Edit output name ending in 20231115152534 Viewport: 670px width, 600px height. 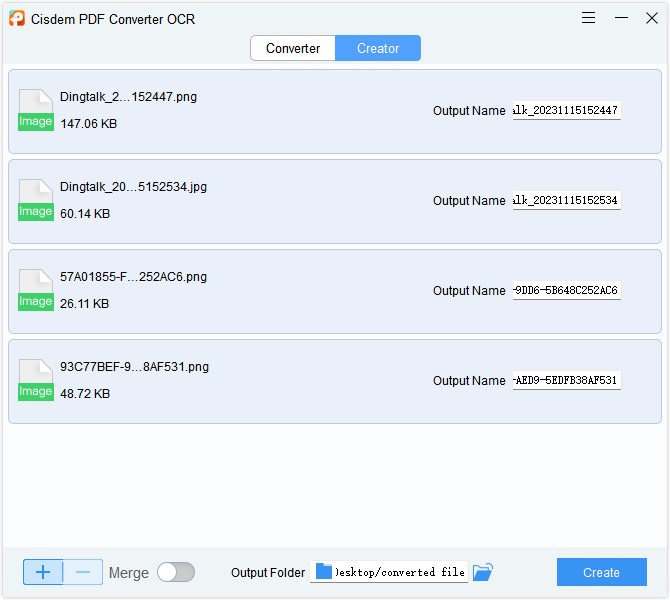[567, 200]
